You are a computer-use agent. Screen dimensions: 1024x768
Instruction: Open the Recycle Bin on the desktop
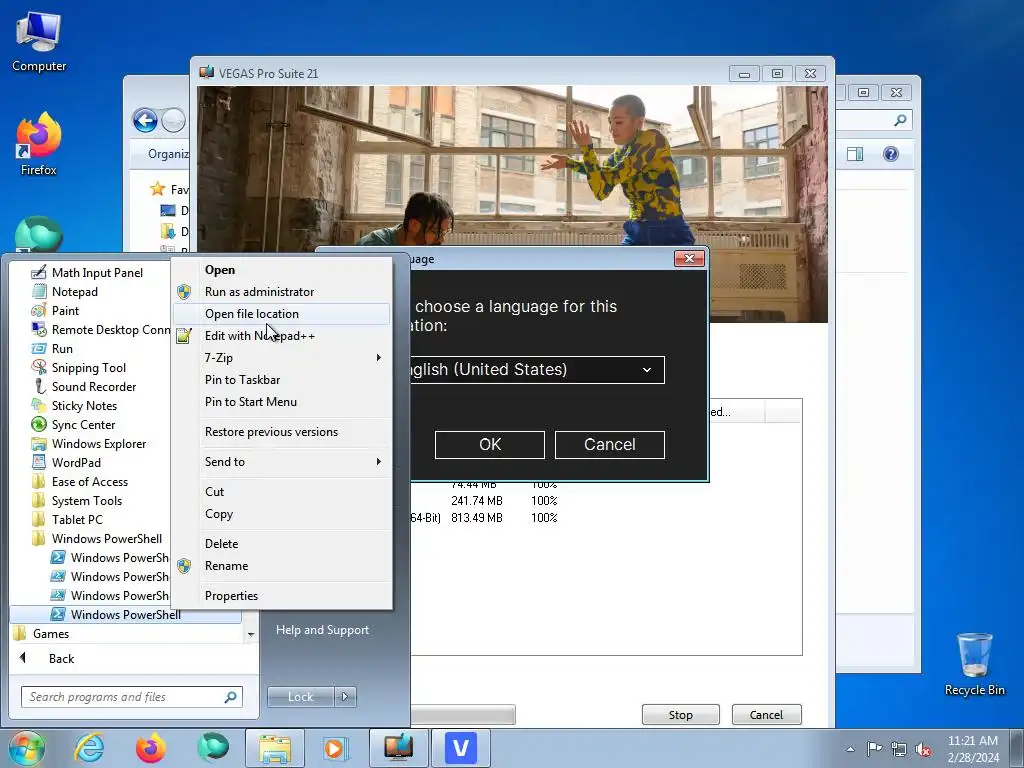tap(974, 665)
